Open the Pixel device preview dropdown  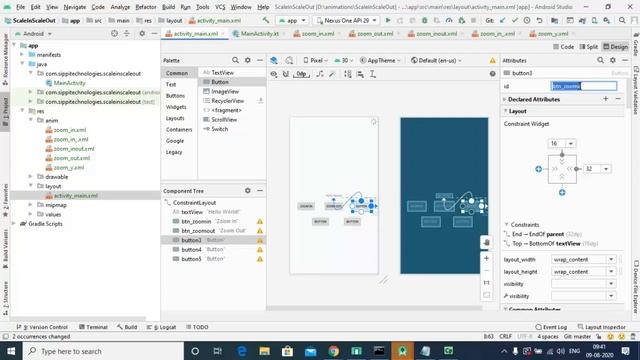tap(316, 60)
